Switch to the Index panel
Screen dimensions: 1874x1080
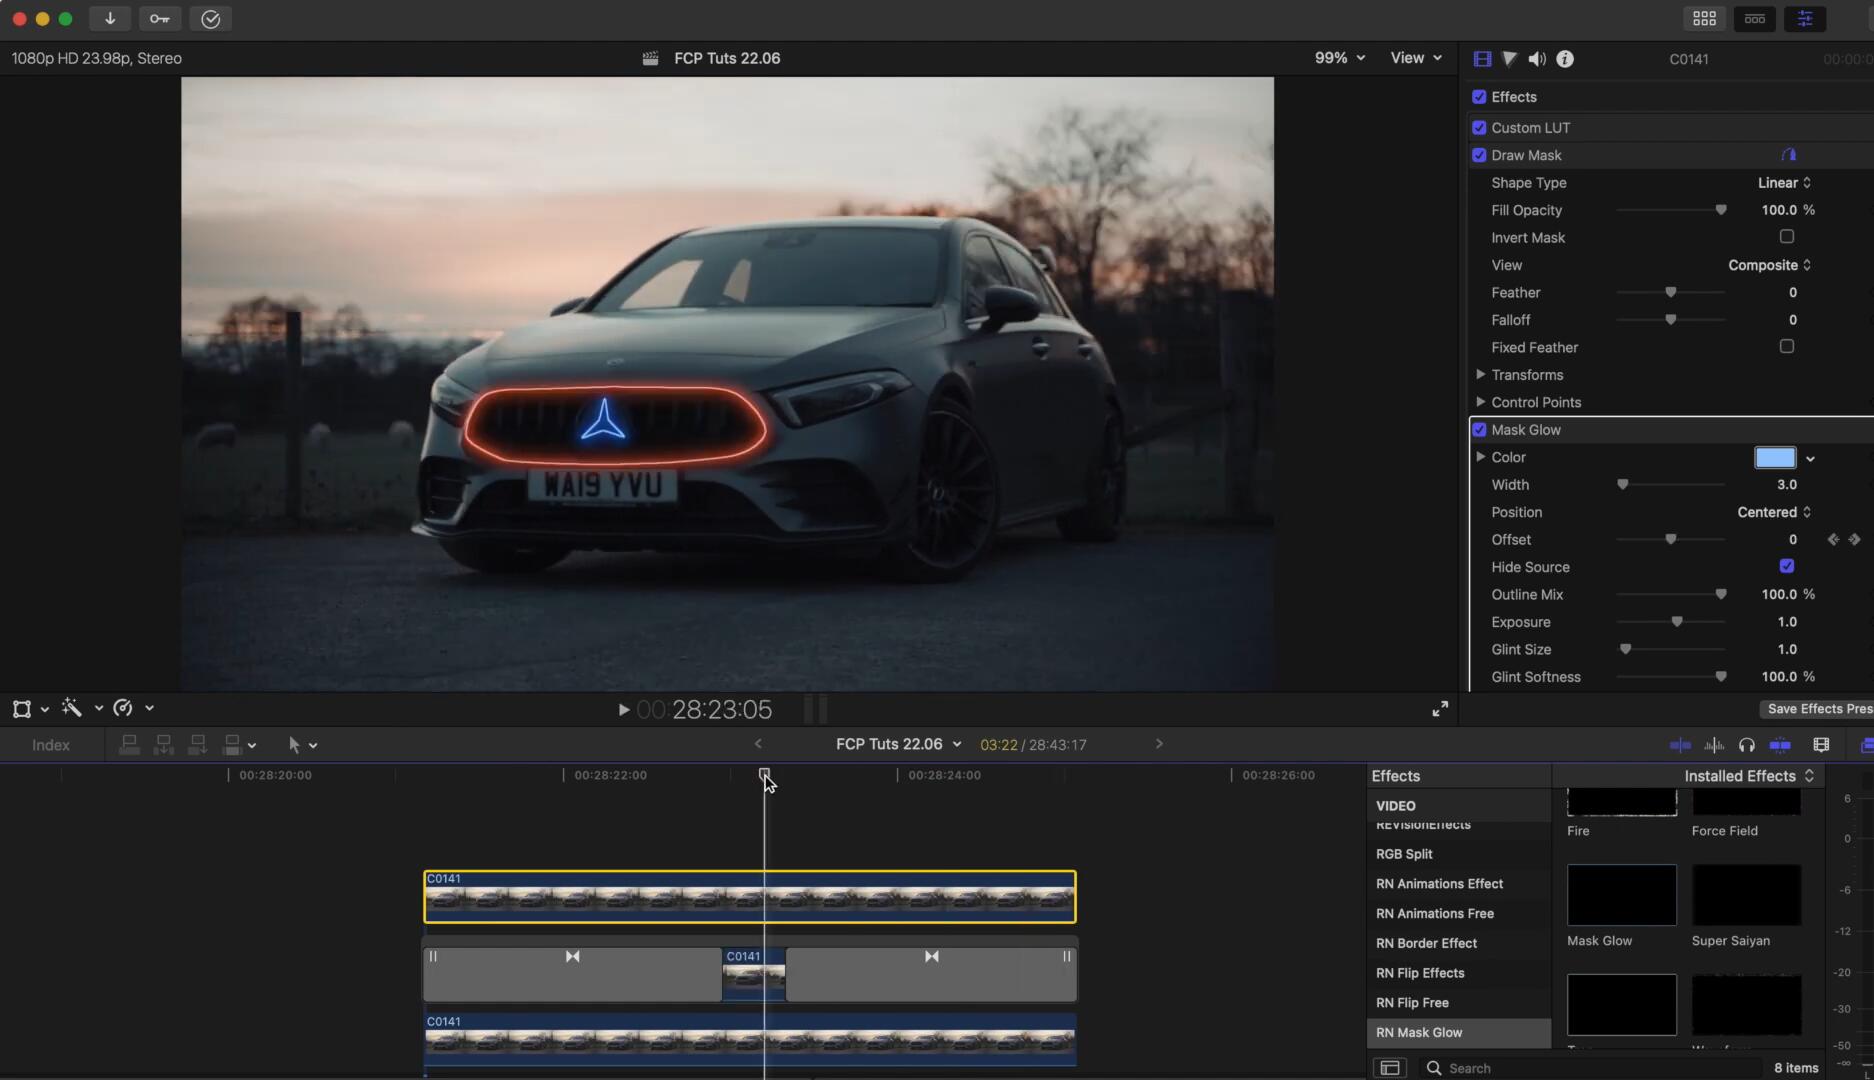(51, 745)
